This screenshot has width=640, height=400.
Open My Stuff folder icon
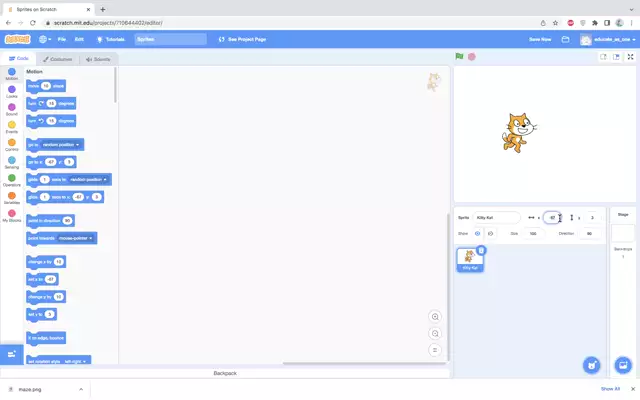pyautogui.click(x=565, y=39)
